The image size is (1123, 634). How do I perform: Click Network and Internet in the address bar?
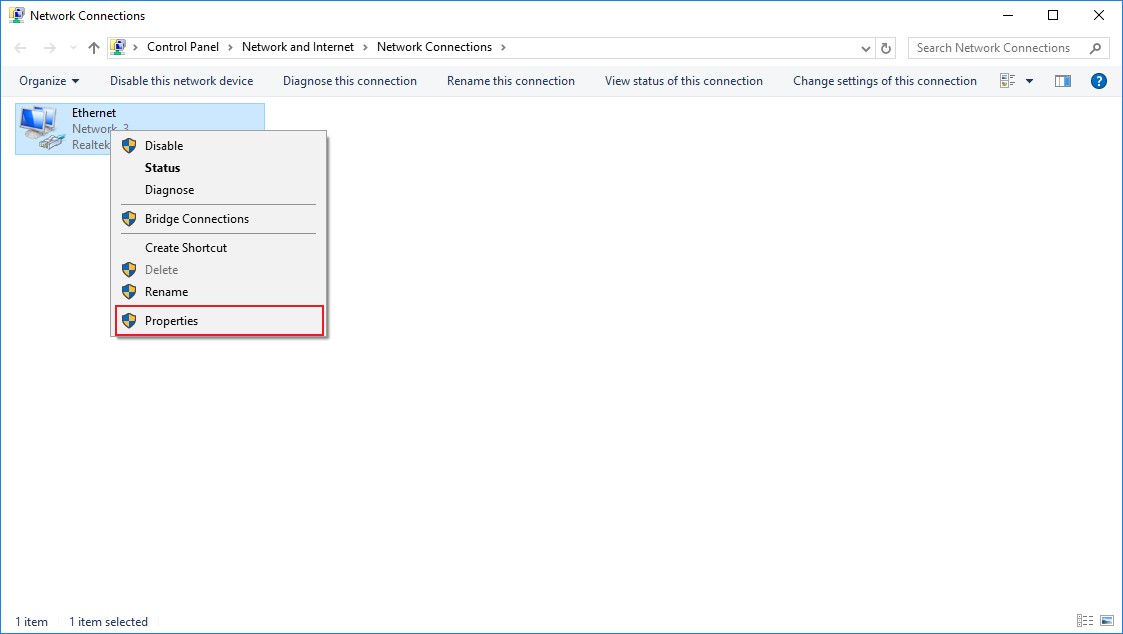pyautogui.click(x=298, y=46)
